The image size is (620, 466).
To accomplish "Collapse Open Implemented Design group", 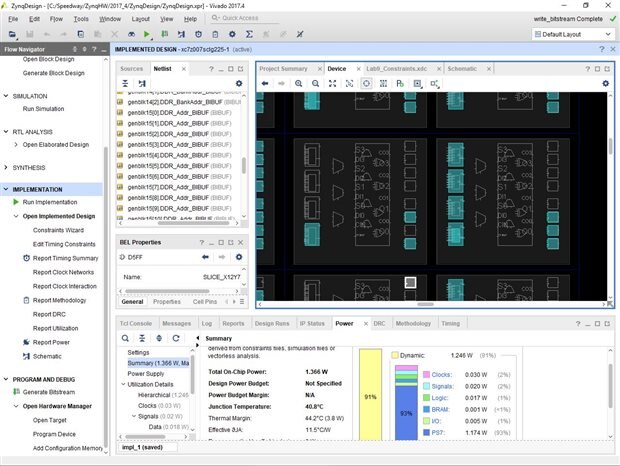I will (16, 216).
